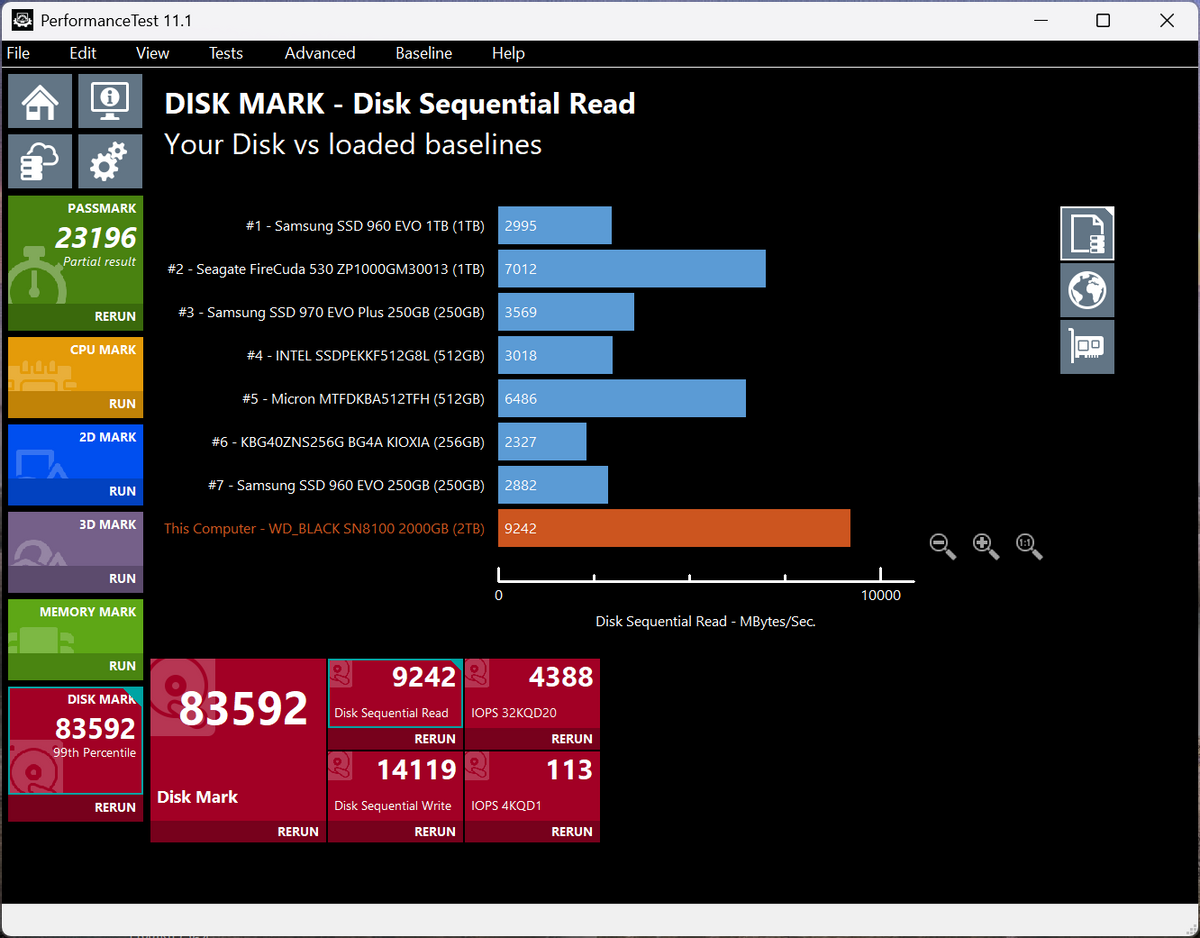The width and height of the screenshot is (1200, 938).
Task: Select the Disk Mark 83592 sidebar tile
Action: point(75,741)
